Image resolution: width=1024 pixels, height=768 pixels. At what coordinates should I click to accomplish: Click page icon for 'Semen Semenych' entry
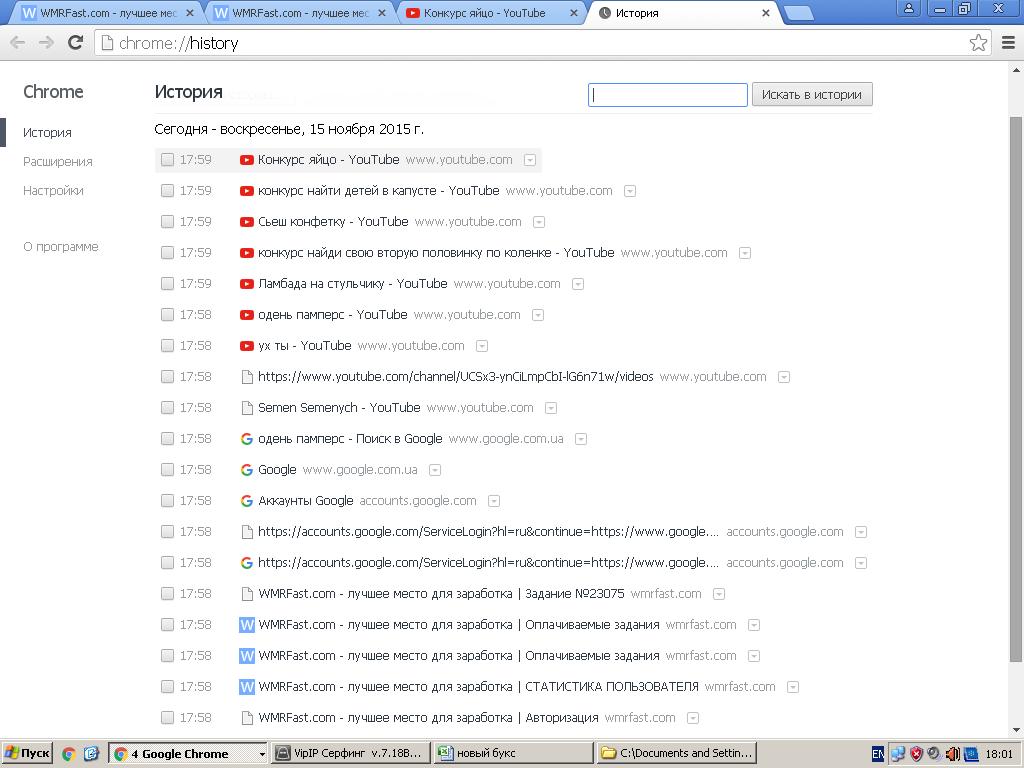pyautogui.click(x=247, y=408)
